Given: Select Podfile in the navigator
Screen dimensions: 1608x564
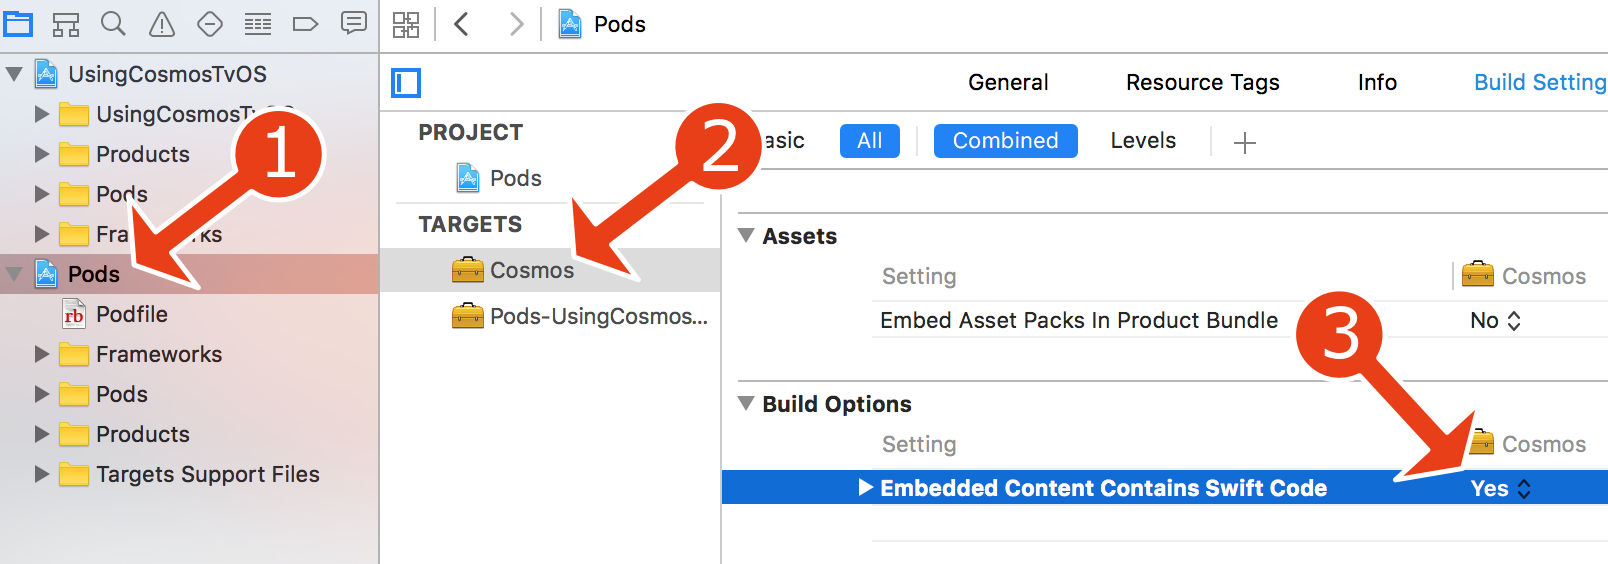Looking at the screenshot, I should point(131,314).
